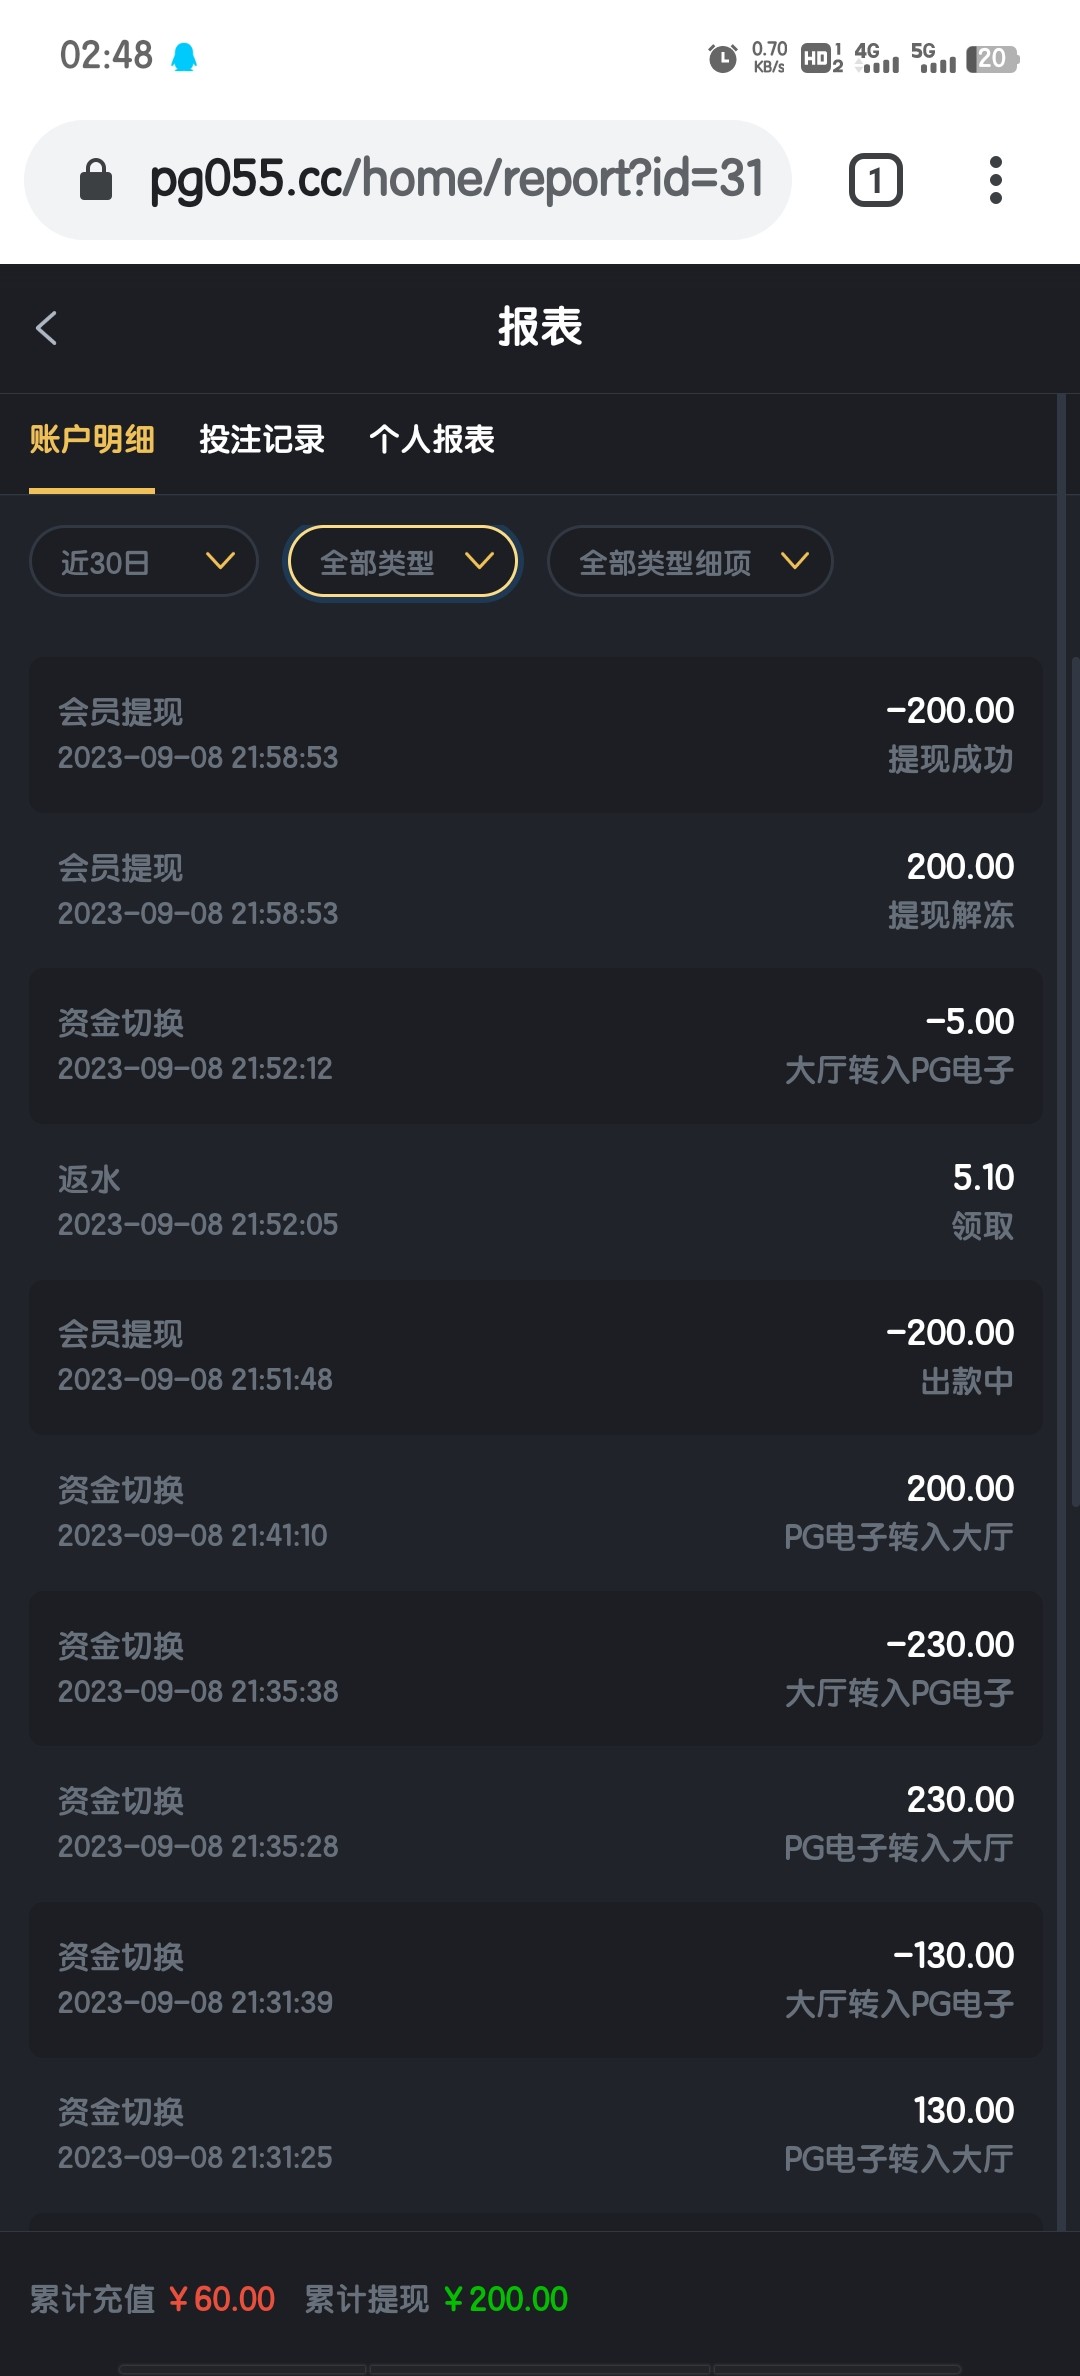Tap the alarm clock status icon
This screenshot has height=2376, width=1080.
click(x=722, y=58)
